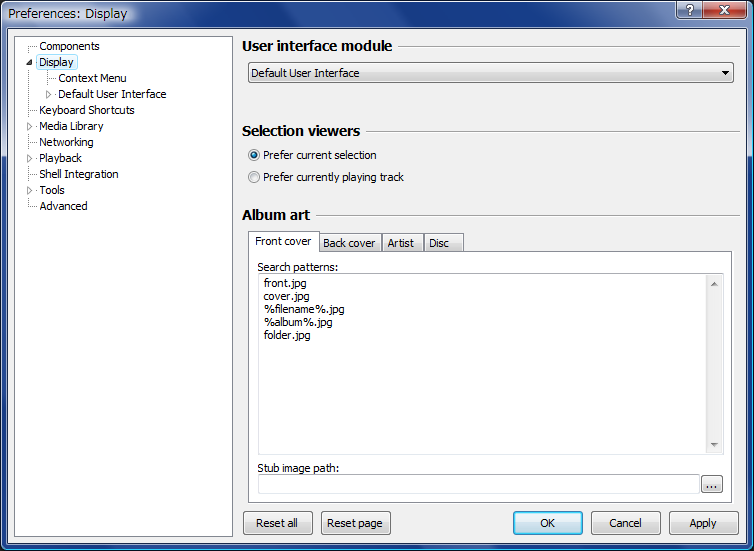754x551 pixels.
Task: Click the Stub image path field
Action: [x=478, y=484]
